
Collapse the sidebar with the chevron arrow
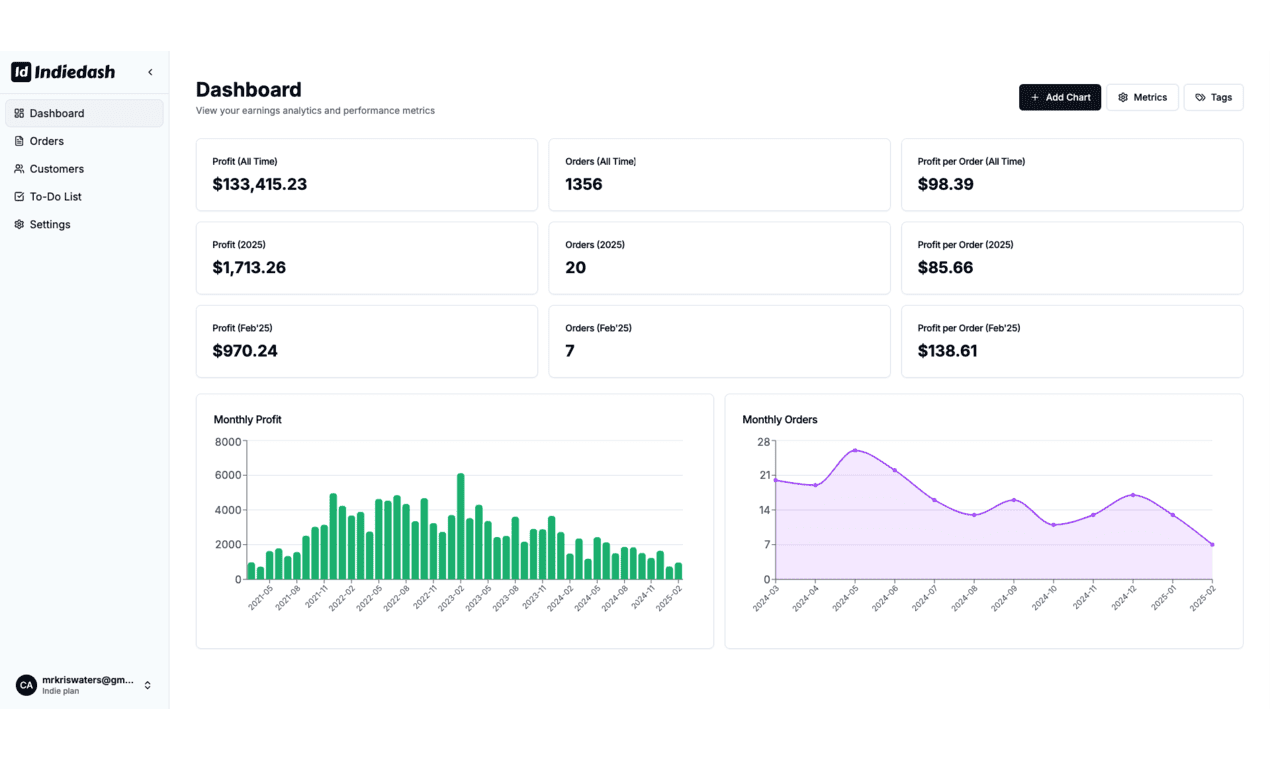click(x=150, y=72)
